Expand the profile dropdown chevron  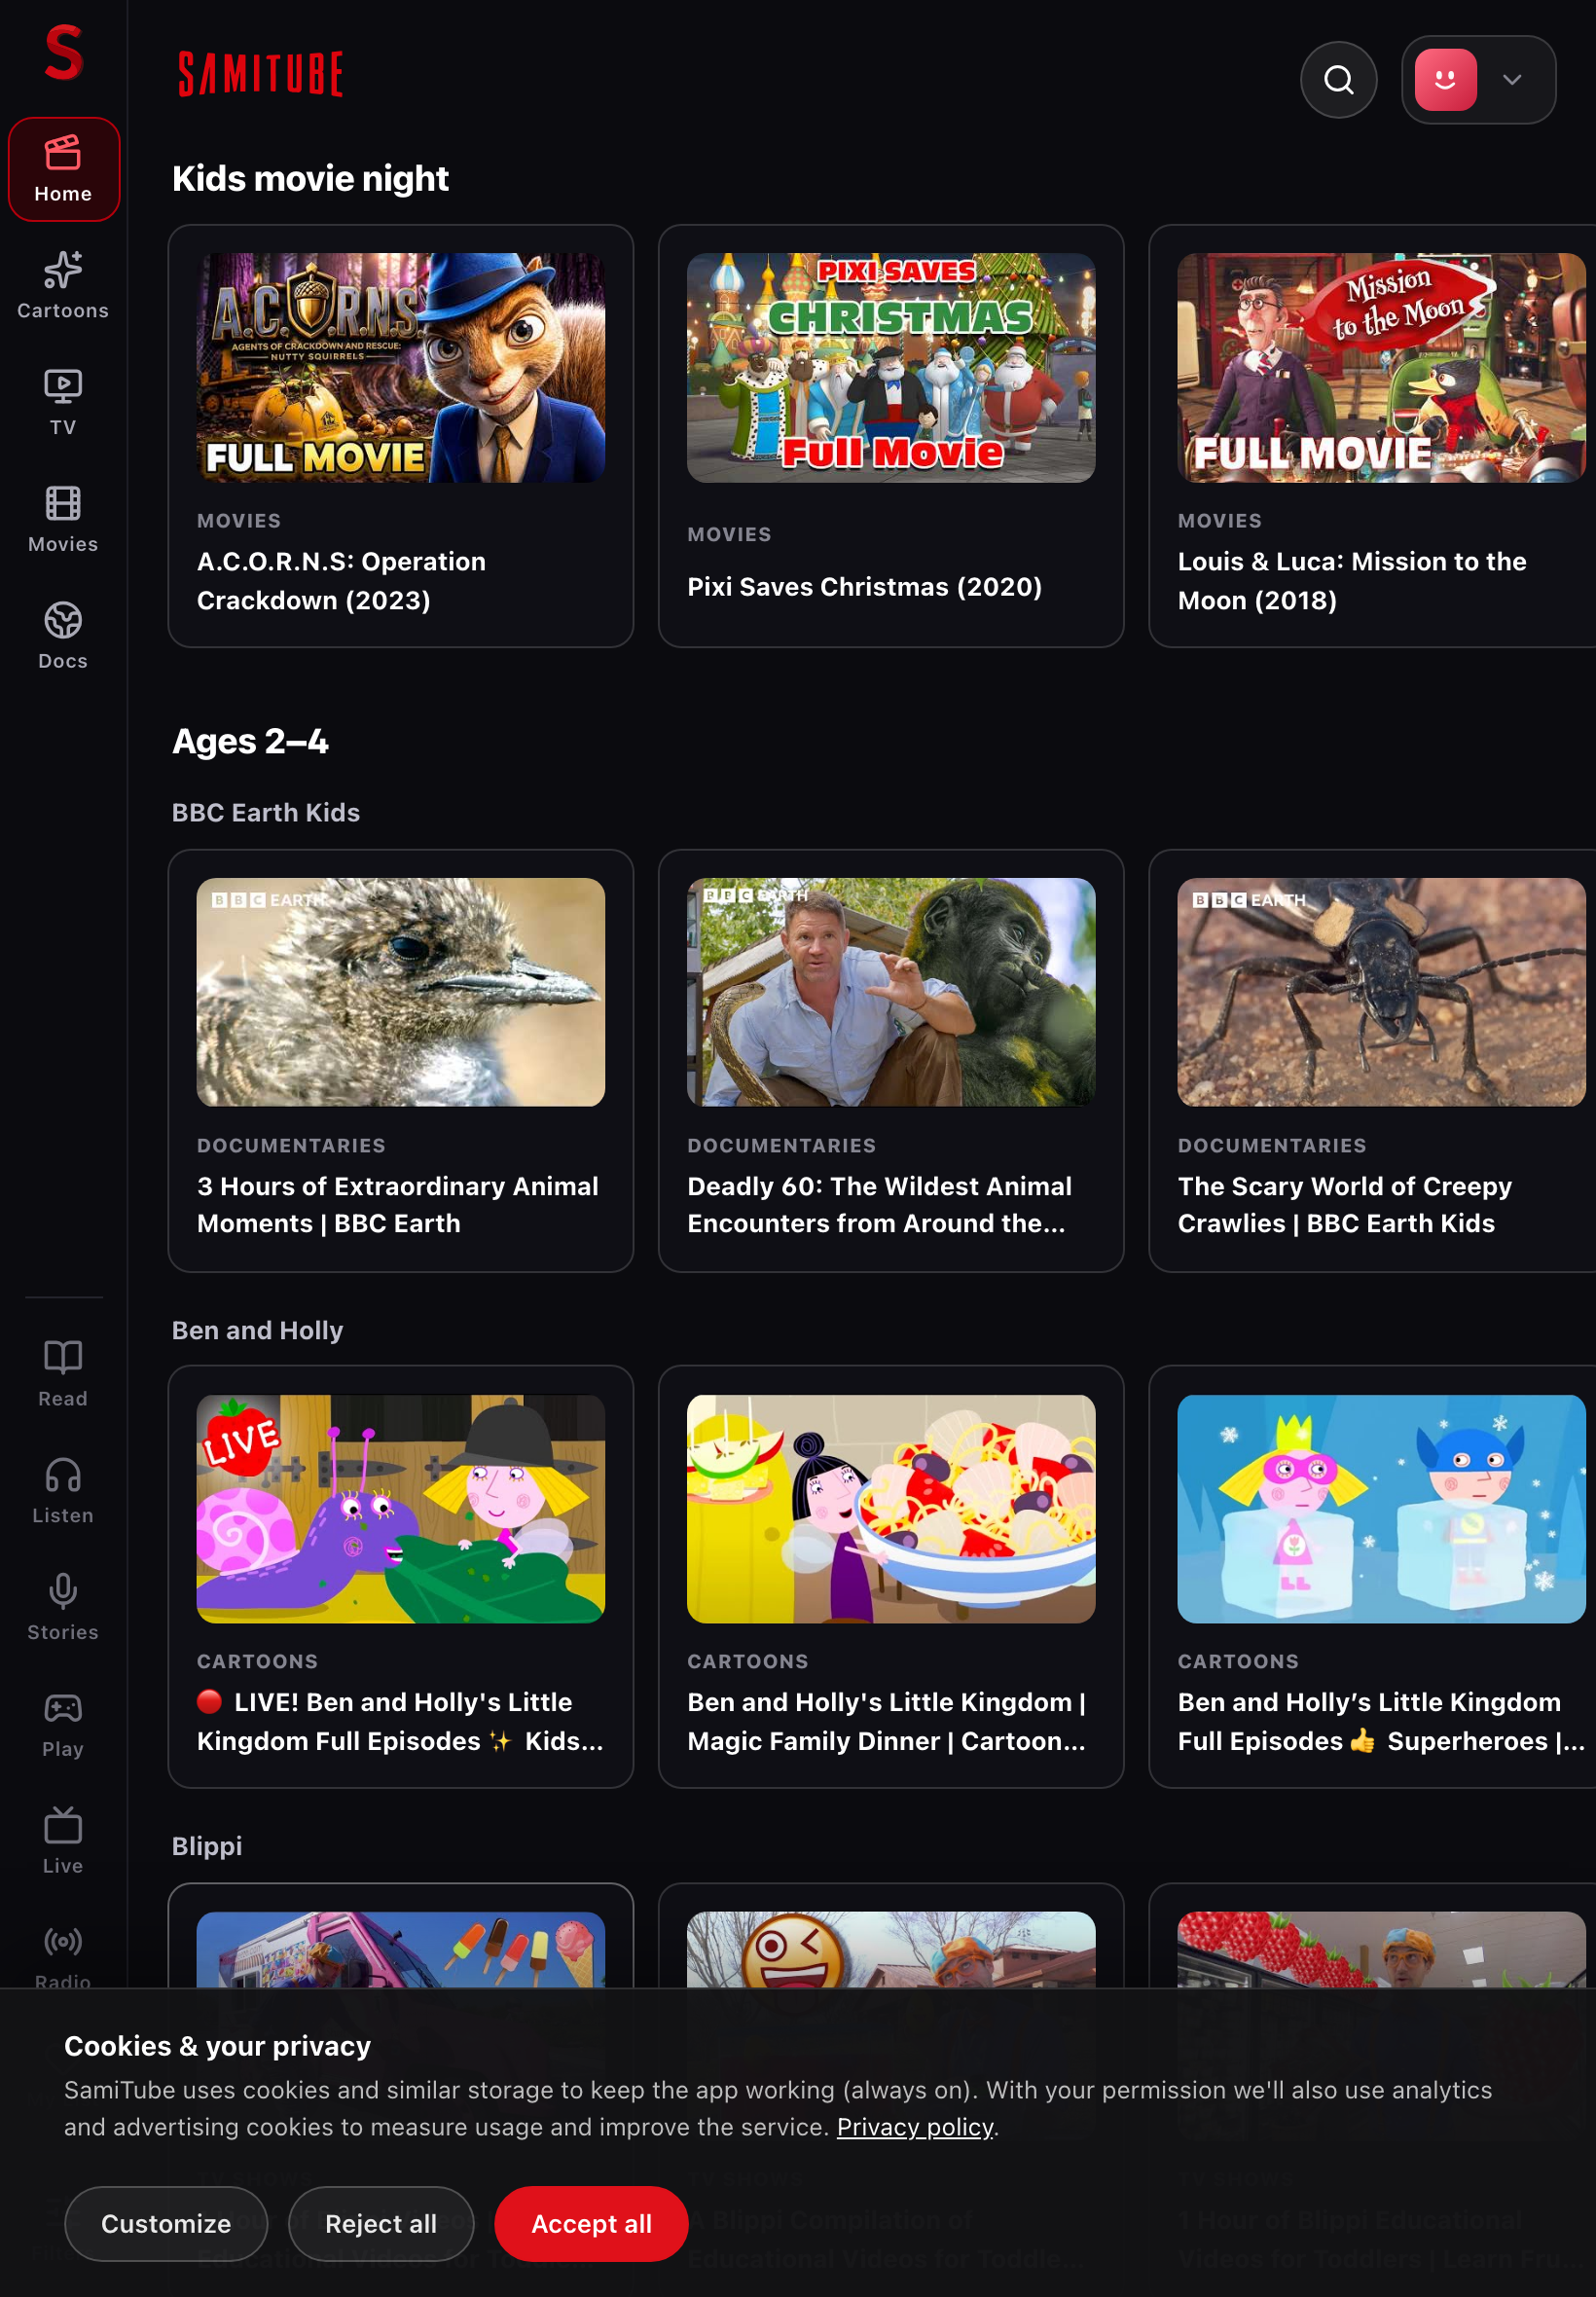tap(1512, 79)
